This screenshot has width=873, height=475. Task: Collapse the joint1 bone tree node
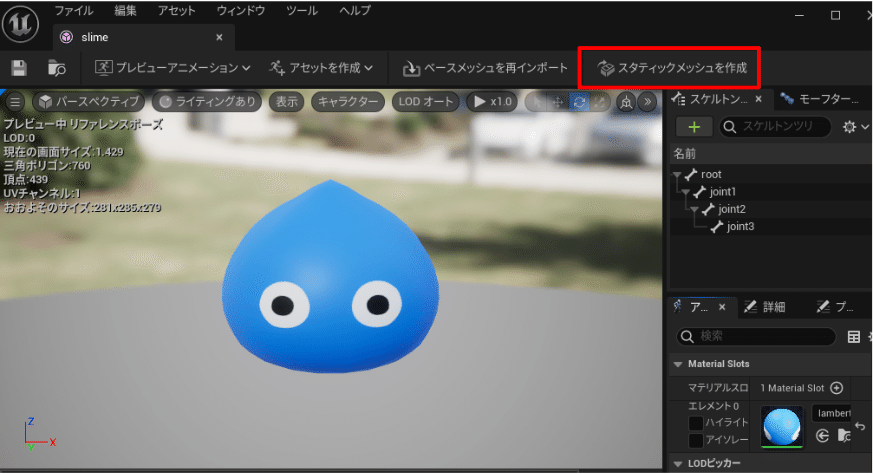click(x=686, y=192)
